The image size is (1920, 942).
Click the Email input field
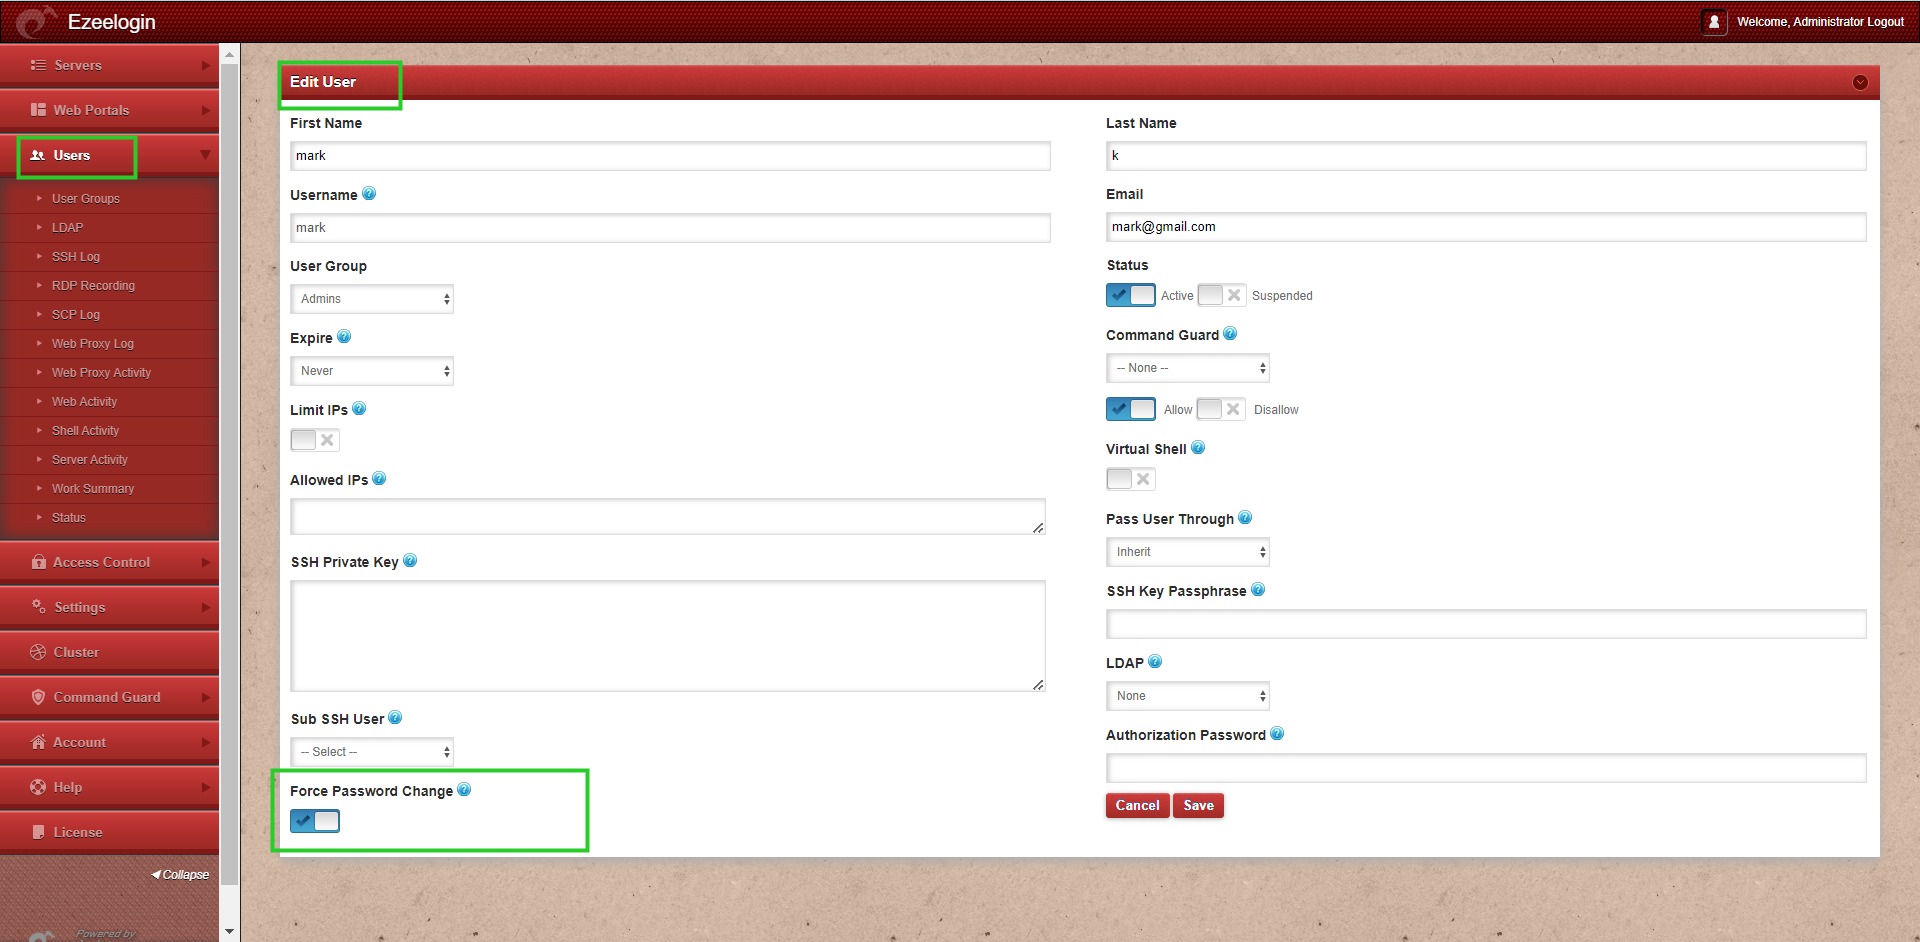1486,227
